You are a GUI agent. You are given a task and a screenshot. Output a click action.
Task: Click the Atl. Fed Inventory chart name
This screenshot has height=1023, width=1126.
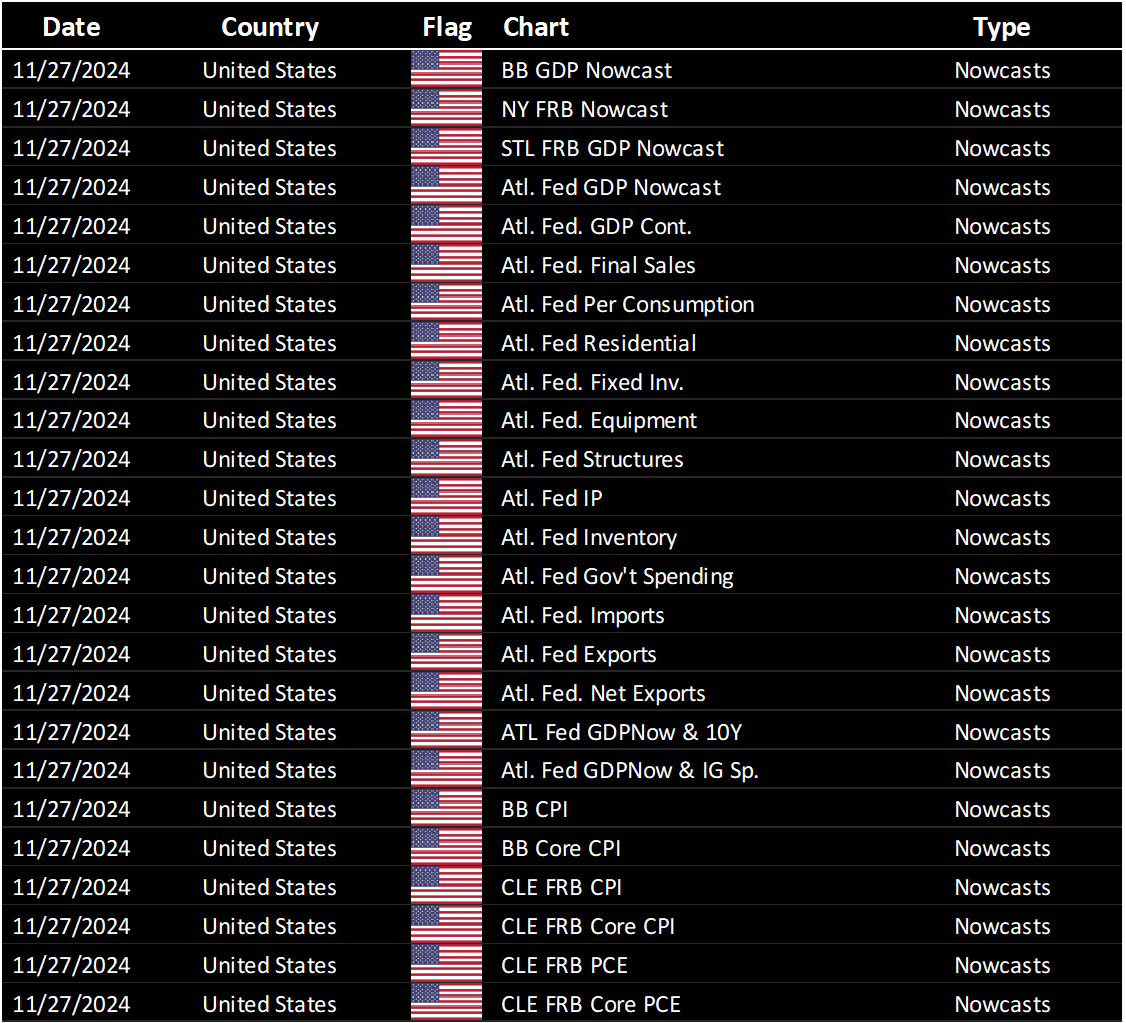point(589,538)
